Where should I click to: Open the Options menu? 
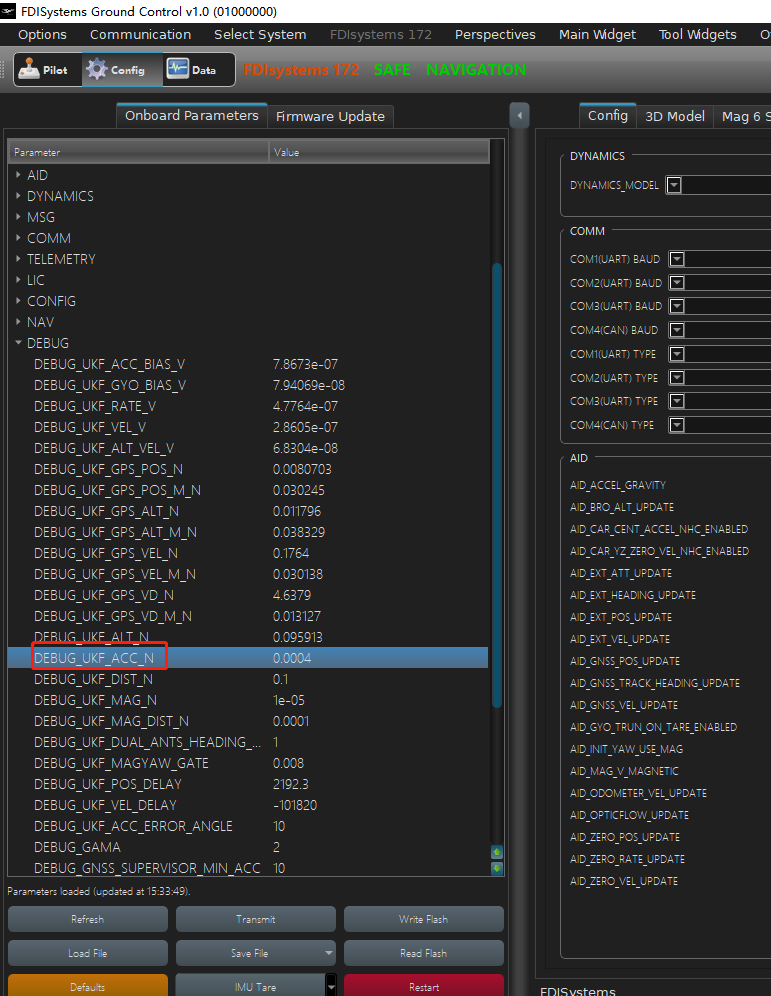pyautogui.click(x=42, y=34)
